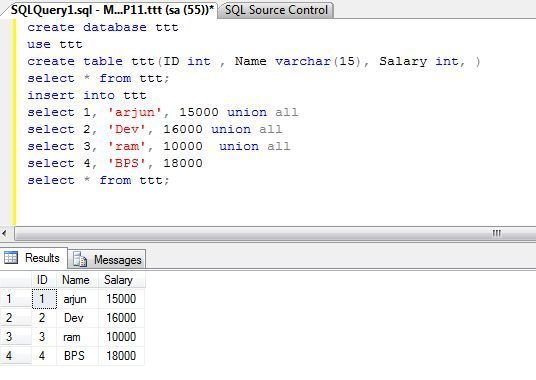This screenshot has height=380, width=536.
Task: Click 'varchar' keyword in create table line
Action: pos(303,62)
